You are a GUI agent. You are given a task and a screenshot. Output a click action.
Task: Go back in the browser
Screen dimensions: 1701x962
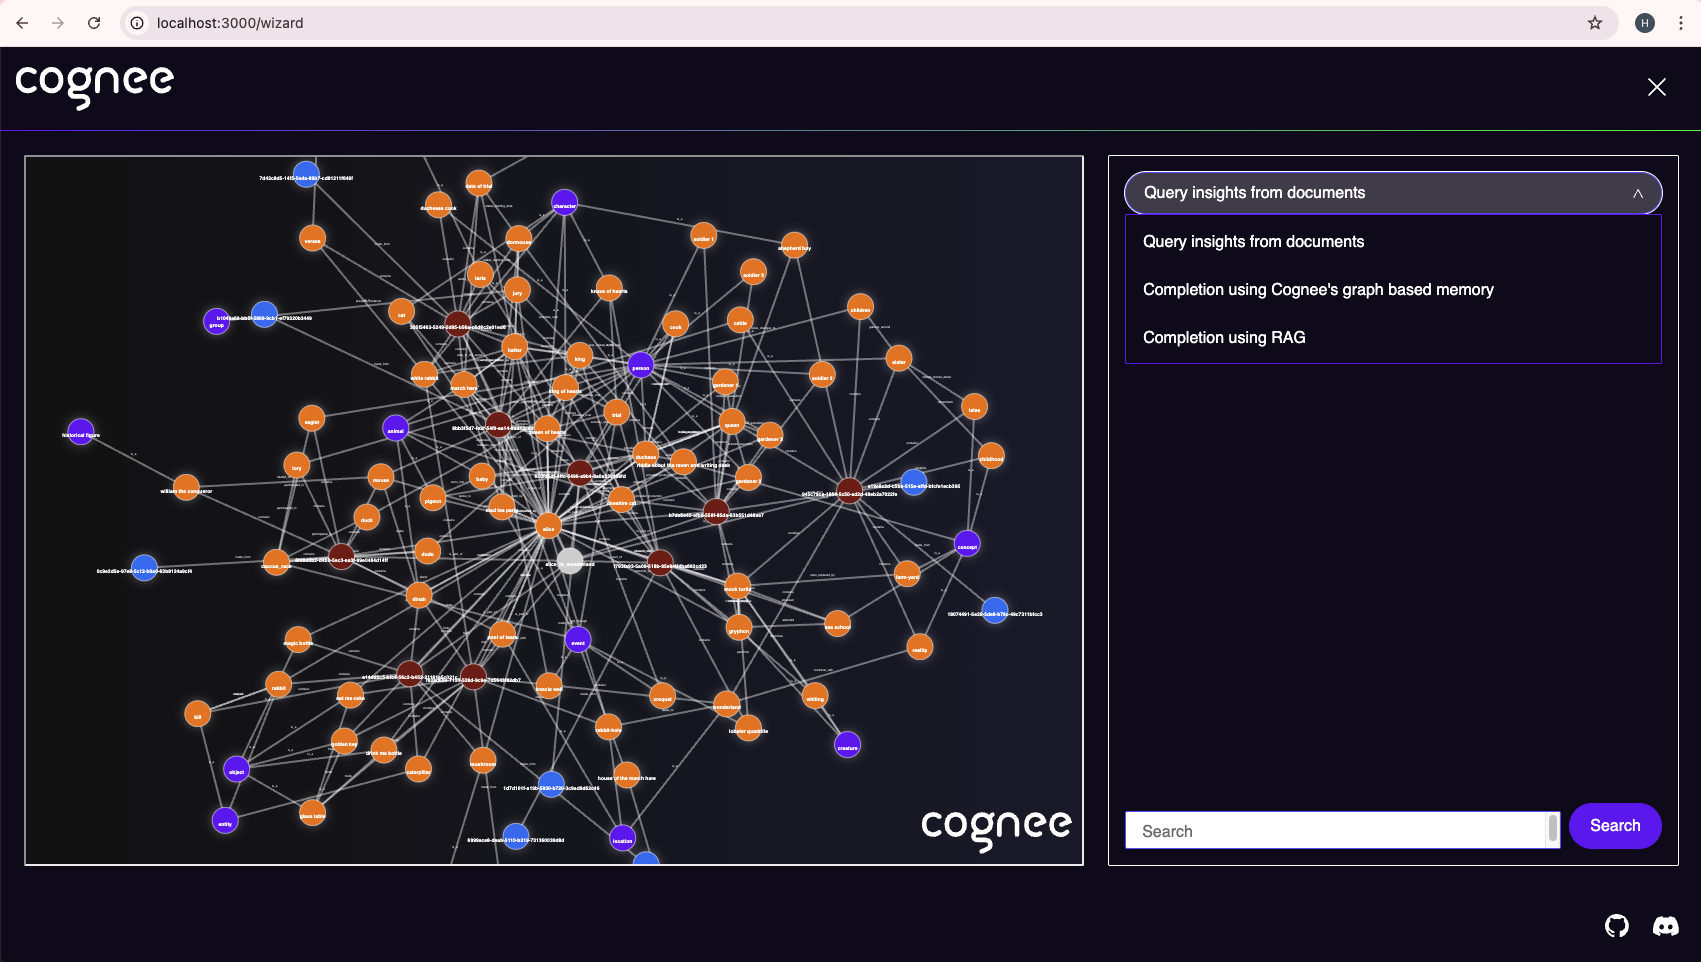22,23
